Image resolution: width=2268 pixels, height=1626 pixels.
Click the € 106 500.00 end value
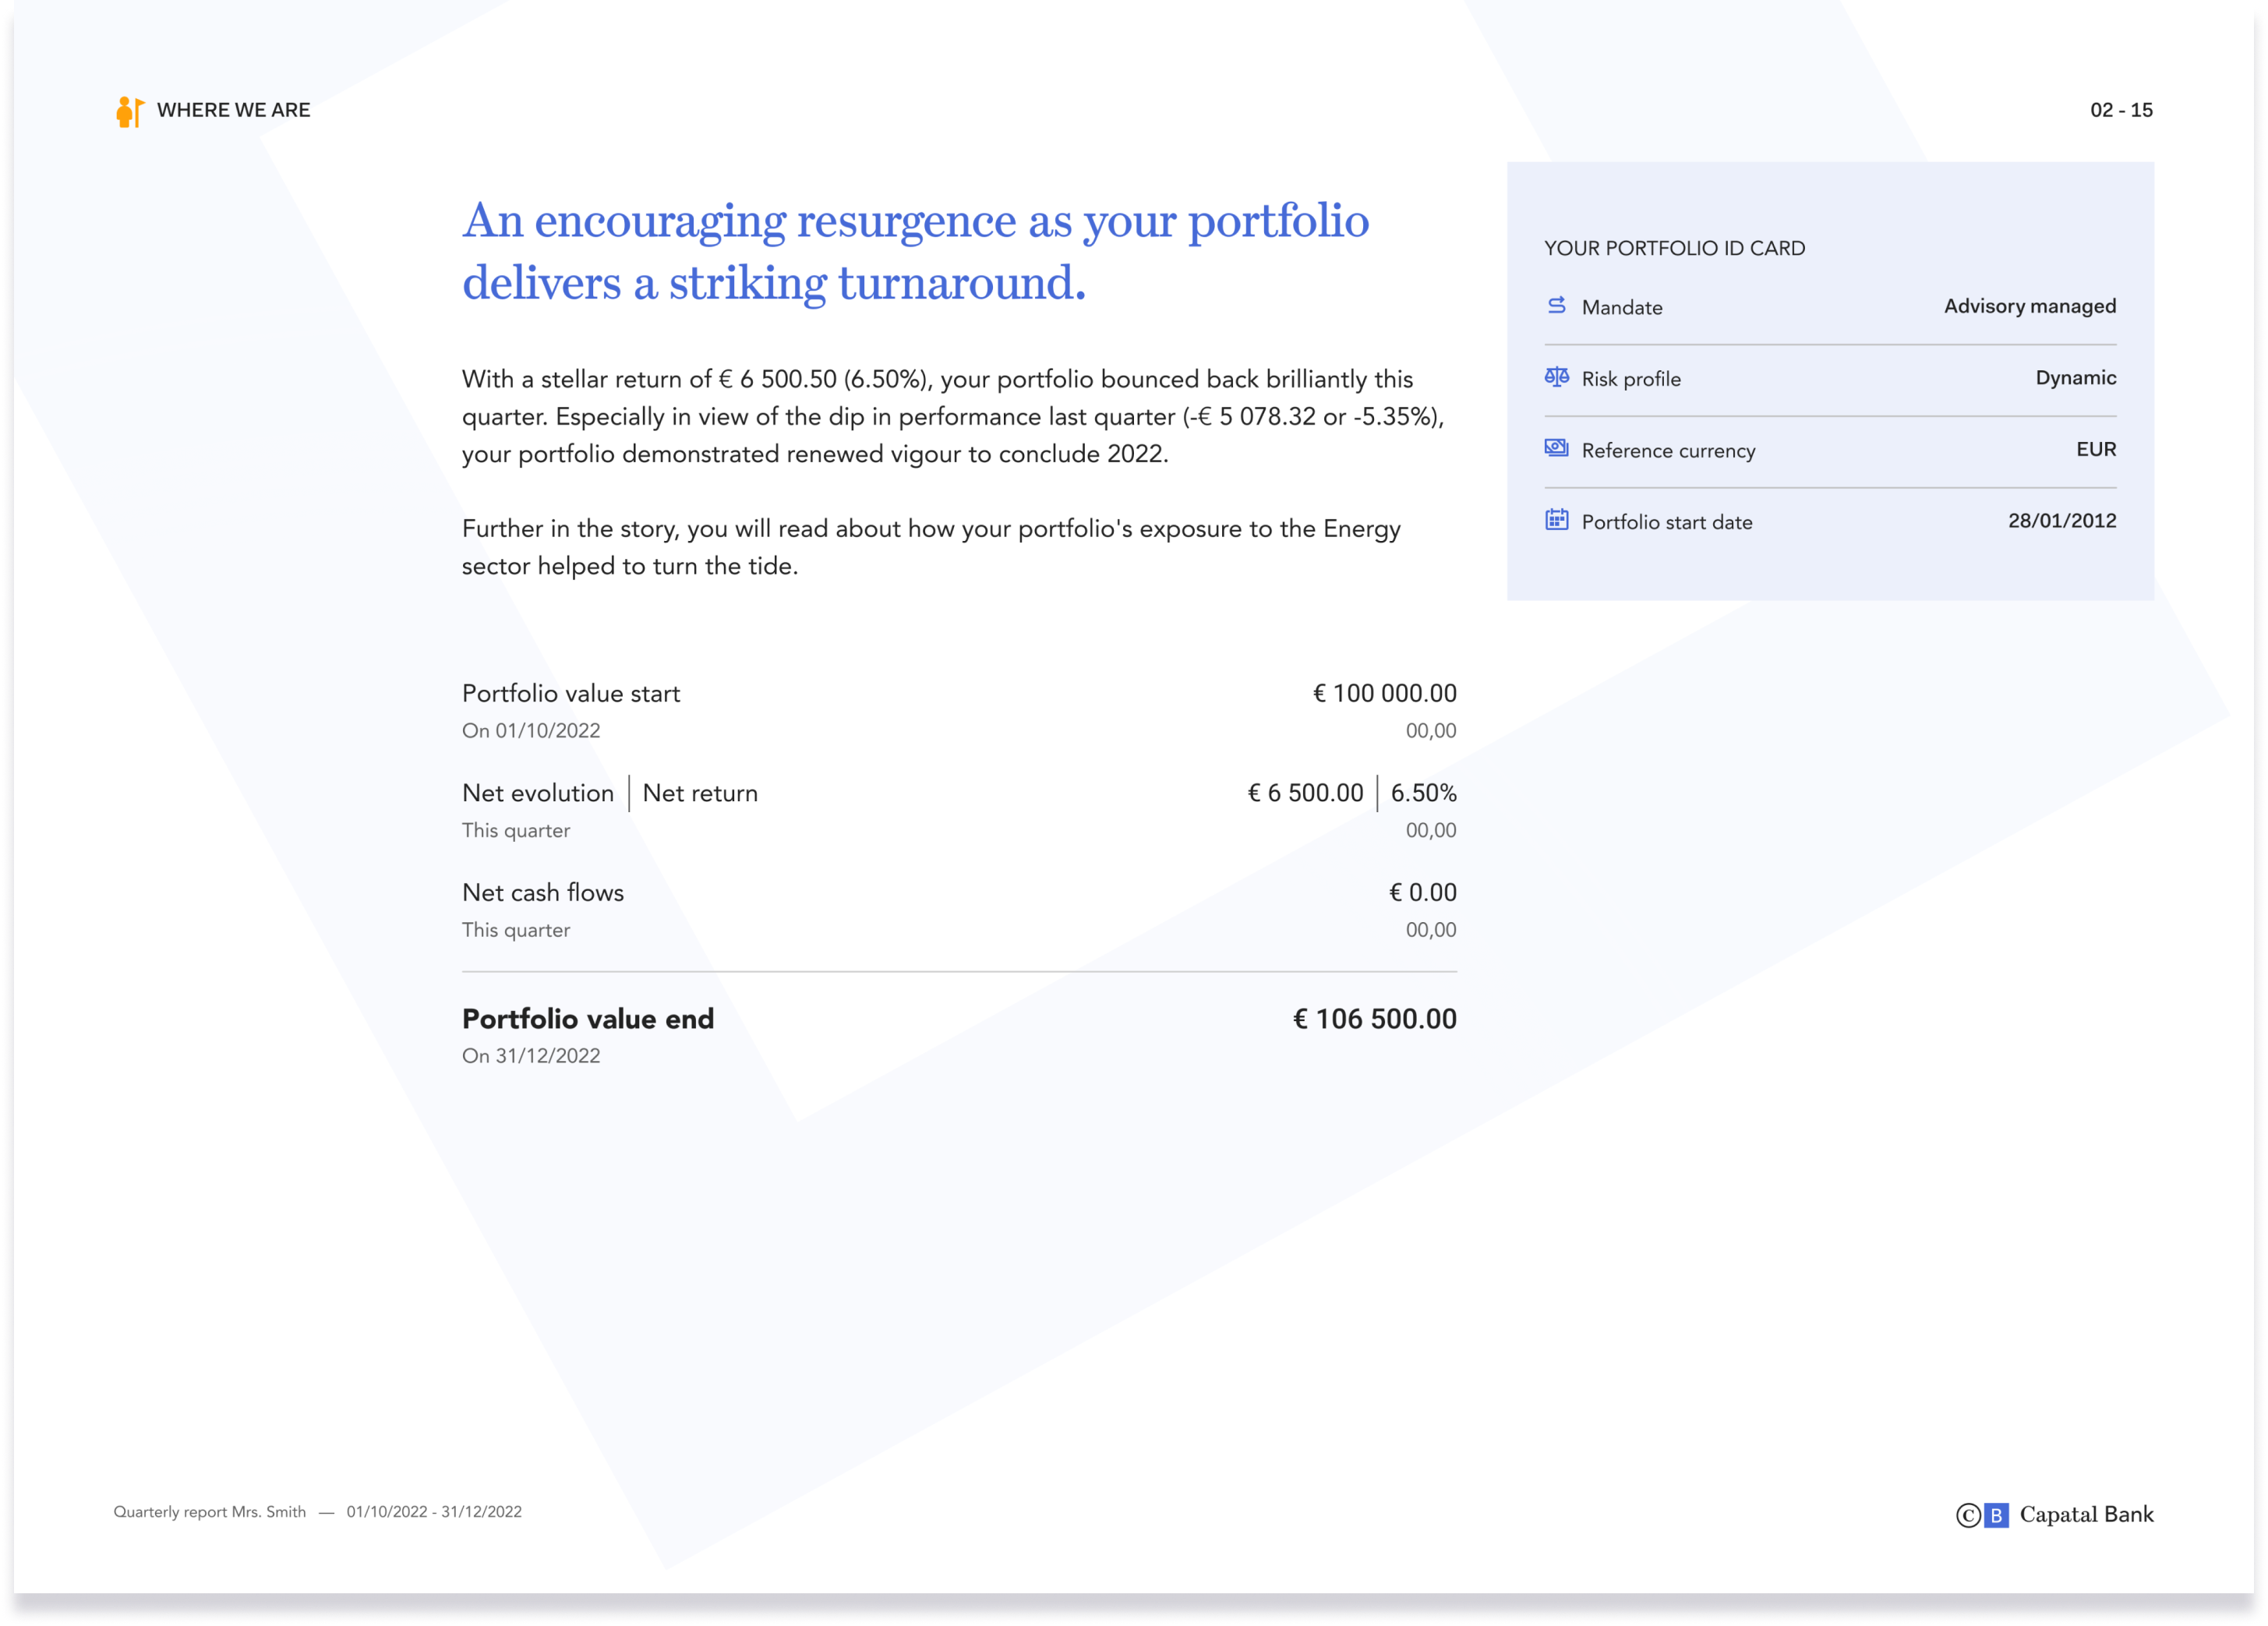[1374, 1019]
